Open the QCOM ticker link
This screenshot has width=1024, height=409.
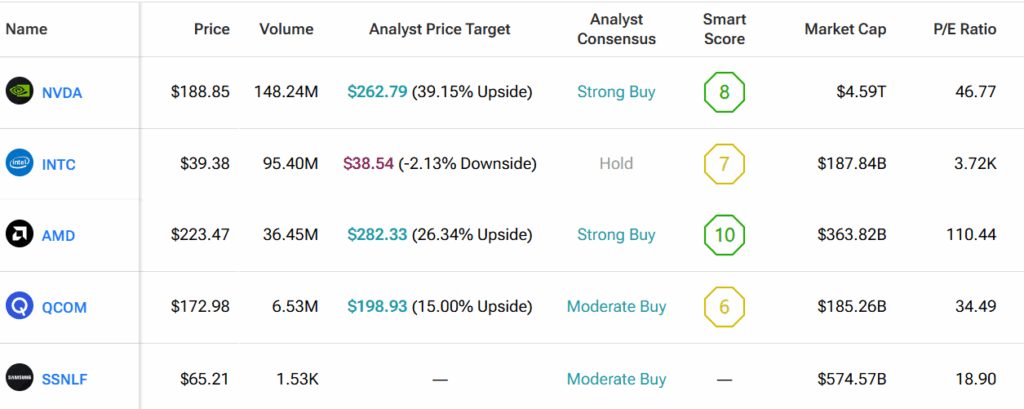pos(64,308)
